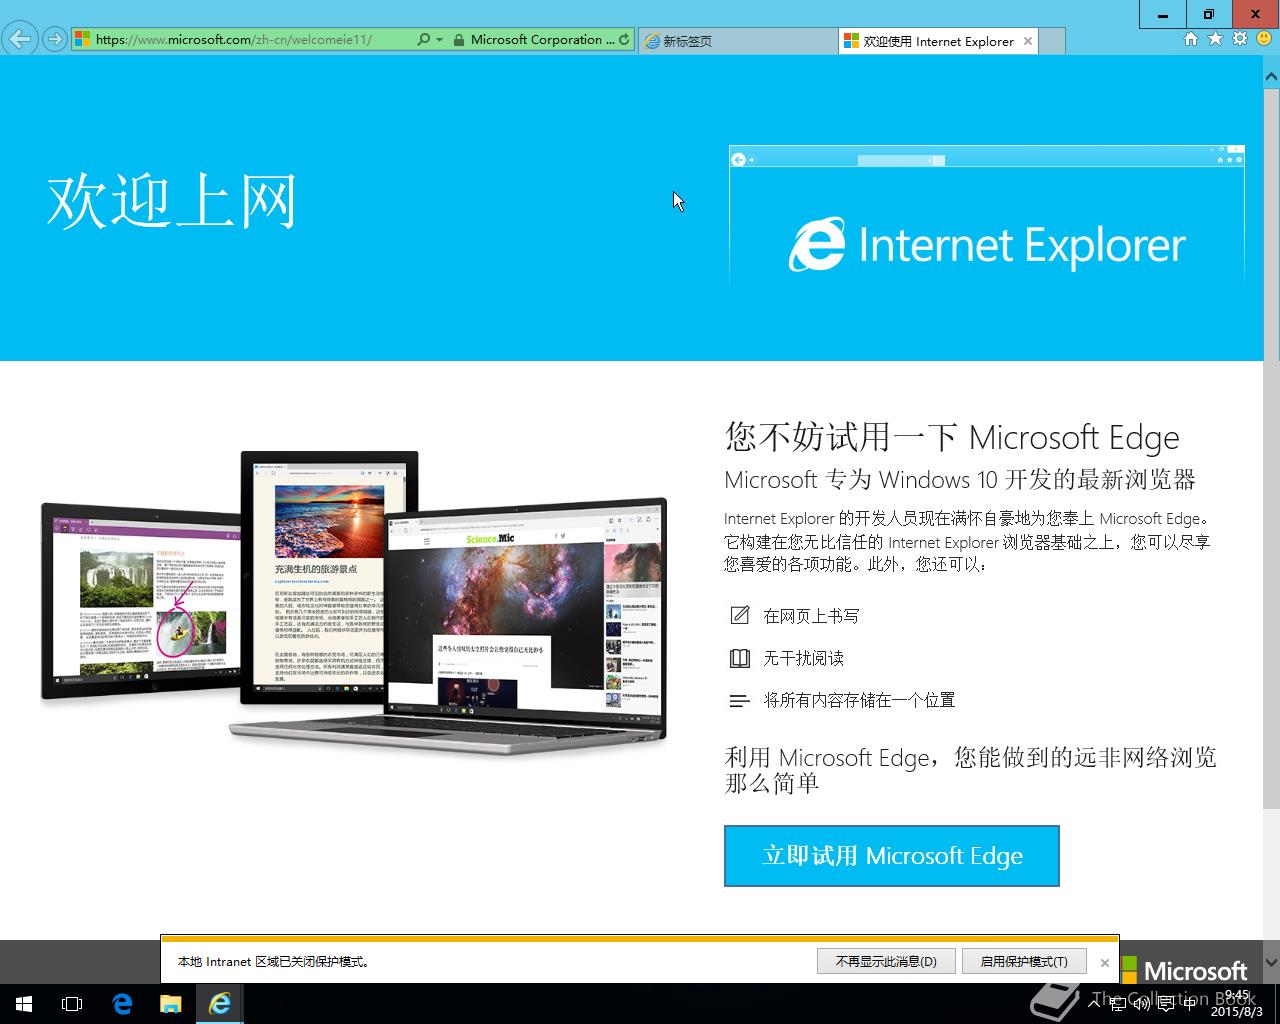Switch to the 新标签页 tab

coord(737,41)
